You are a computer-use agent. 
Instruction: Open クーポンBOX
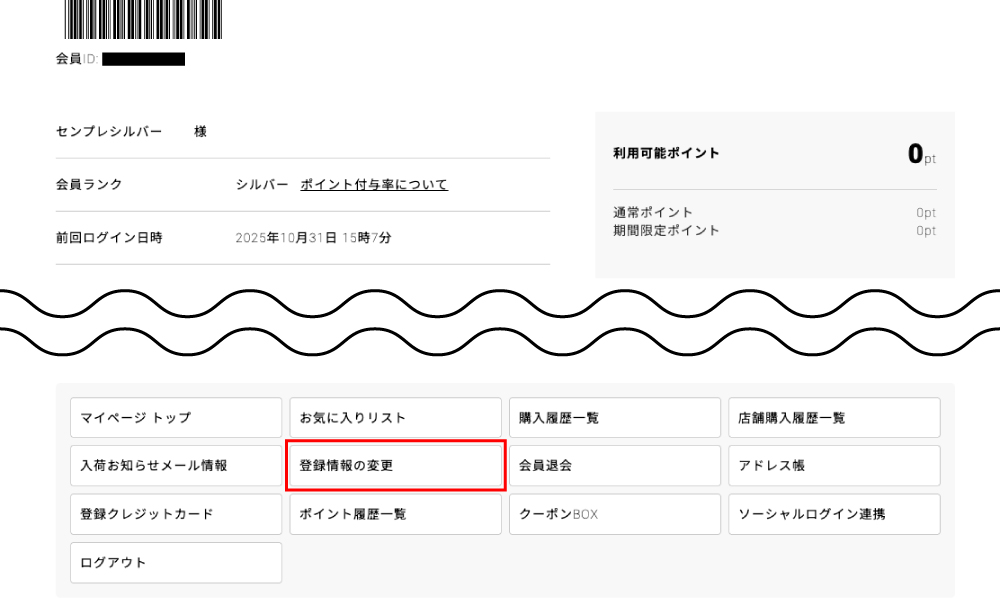(x=614, y=514)
